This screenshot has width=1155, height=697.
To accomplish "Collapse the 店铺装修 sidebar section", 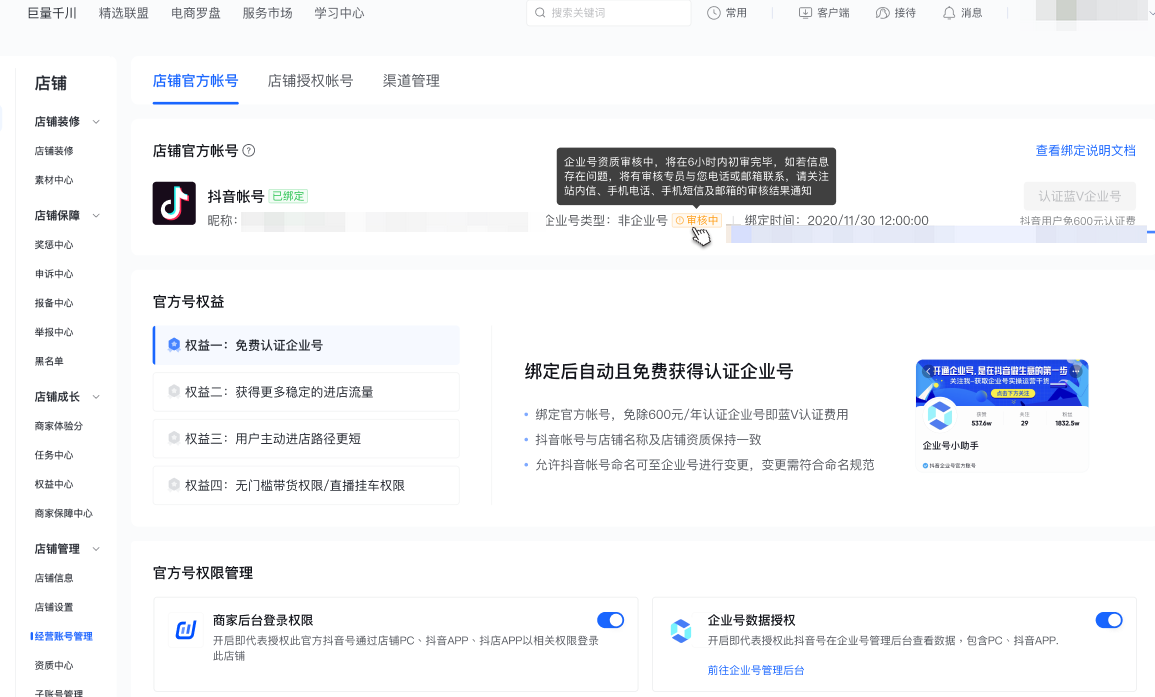I will 97,122.
